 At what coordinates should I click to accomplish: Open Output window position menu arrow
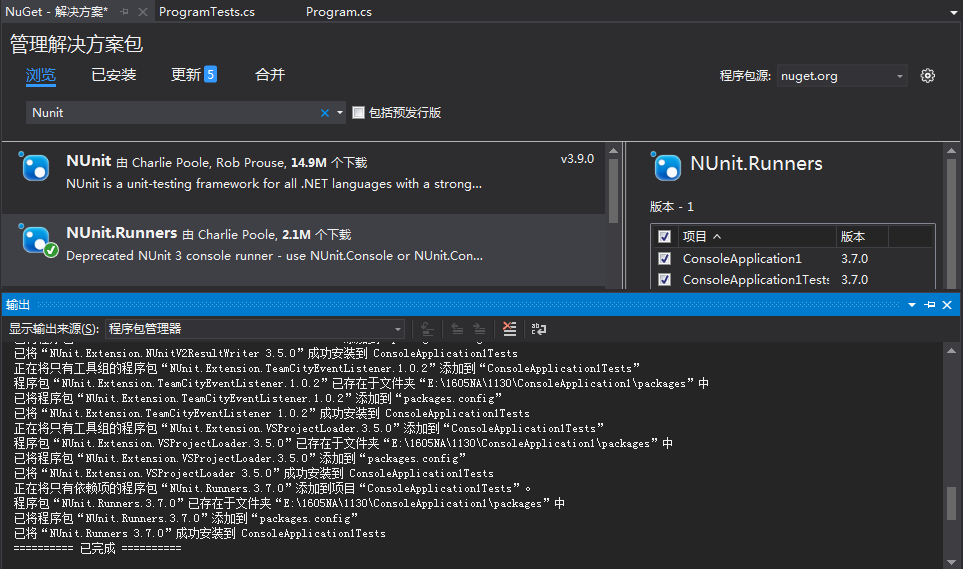(912, 305)
